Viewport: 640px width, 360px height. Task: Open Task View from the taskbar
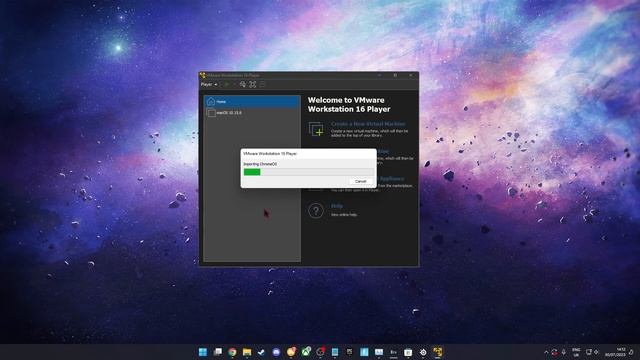218,352
